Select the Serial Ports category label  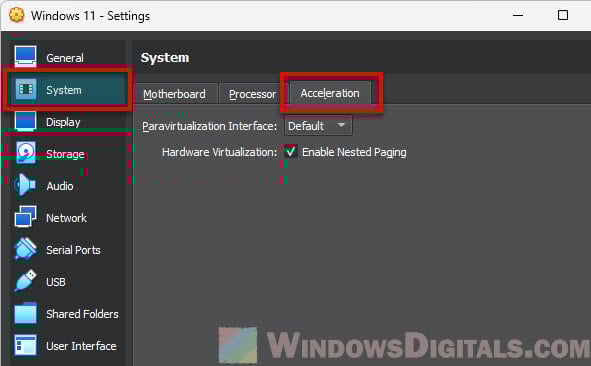(x=73, y=250)
